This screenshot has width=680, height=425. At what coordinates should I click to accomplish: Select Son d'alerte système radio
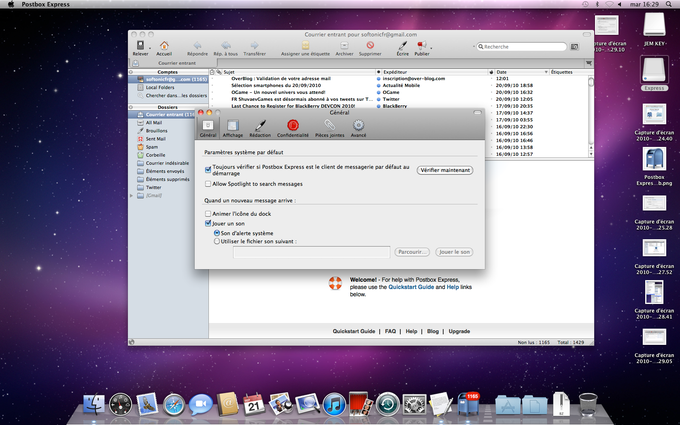click(x=217, y=233)
